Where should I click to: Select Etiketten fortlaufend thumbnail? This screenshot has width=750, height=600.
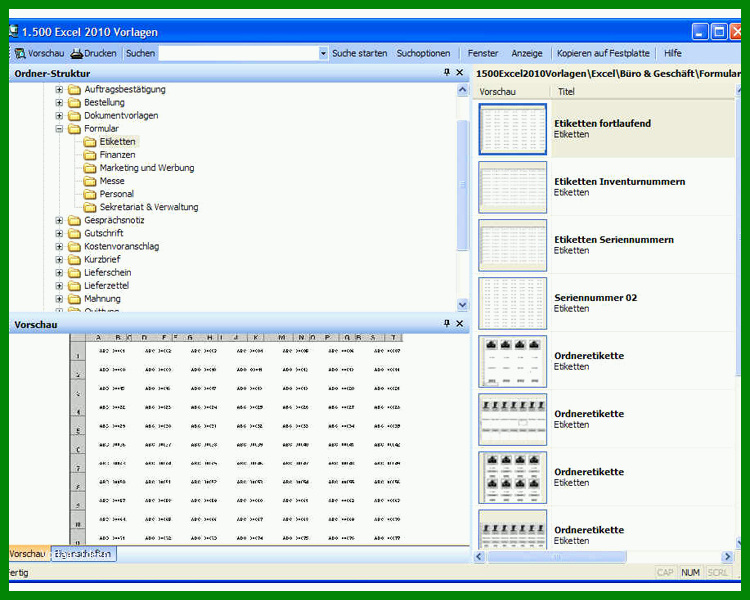tap(512, 129)
